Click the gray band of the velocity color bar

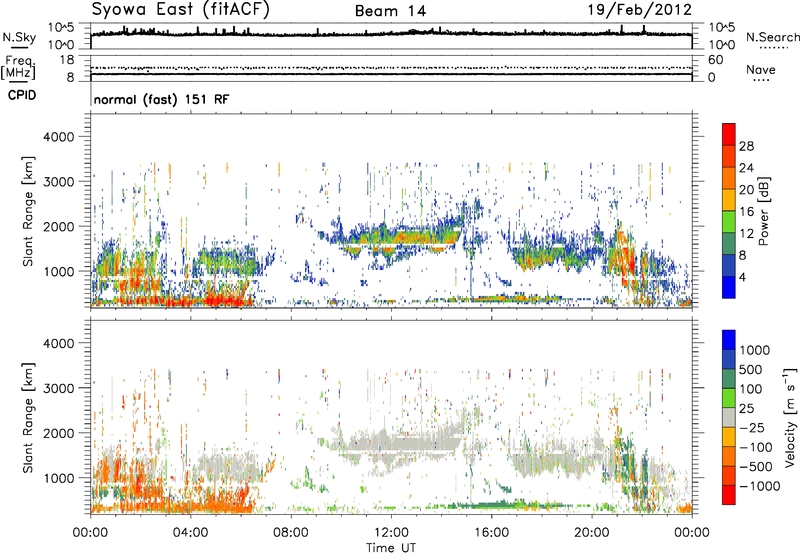729,417
